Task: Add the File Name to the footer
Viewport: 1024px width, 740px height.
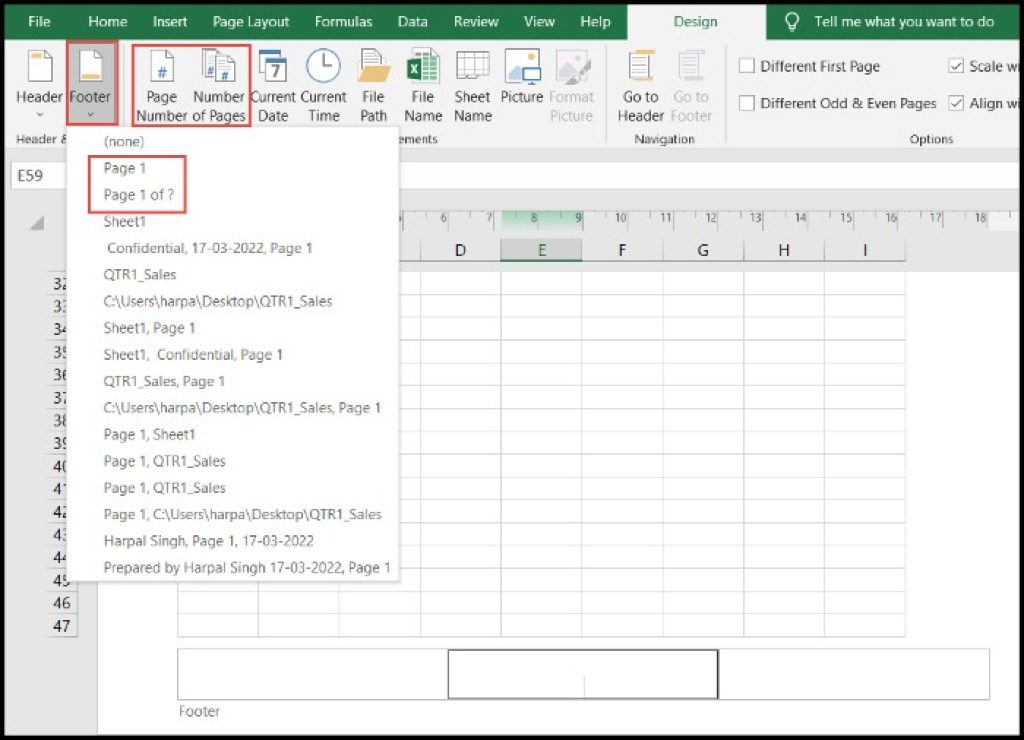Action: click(422, 83)
